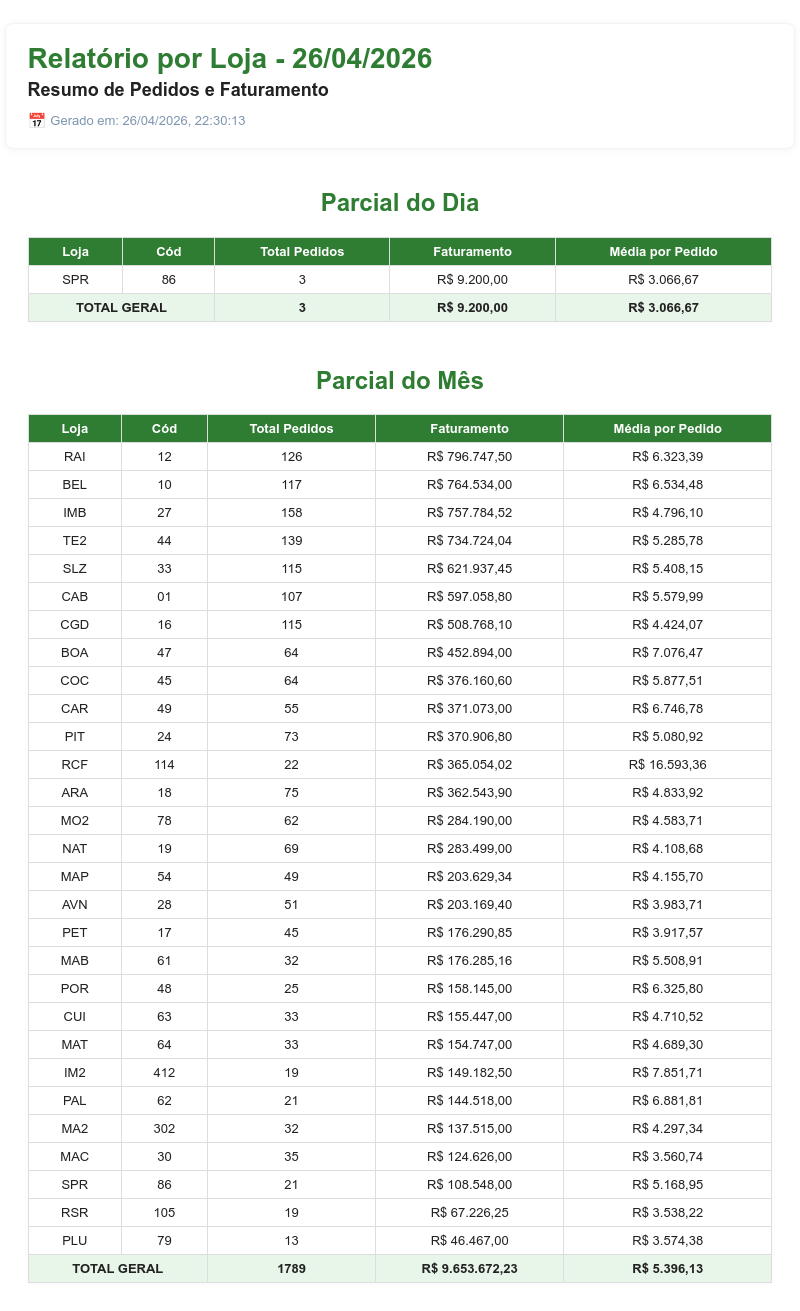Viewport: 800px width, 1311px height.
Task: Select the PLU store row name
Action: pos(75,1241)
